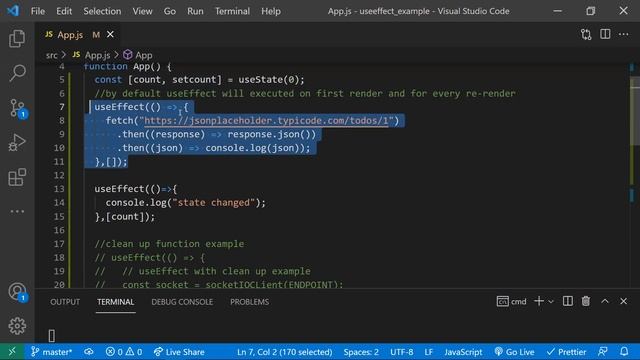The width and height of the screenshot is (640, 360).
Task: Open notifications bell
Action: 624,351
